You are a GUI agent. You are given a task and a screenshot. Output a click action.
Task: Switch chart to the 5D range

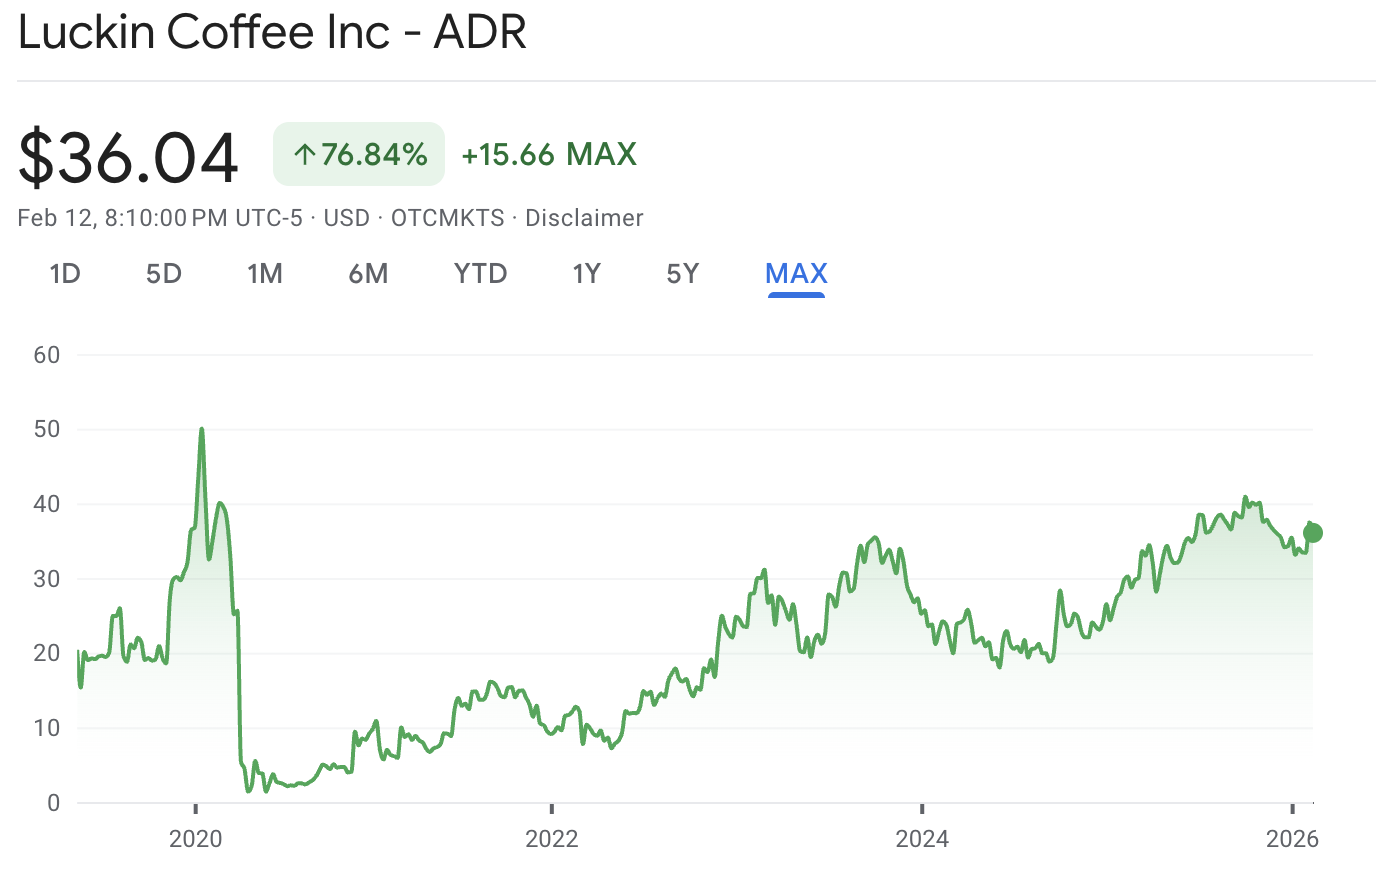click(x=164, y=274)
